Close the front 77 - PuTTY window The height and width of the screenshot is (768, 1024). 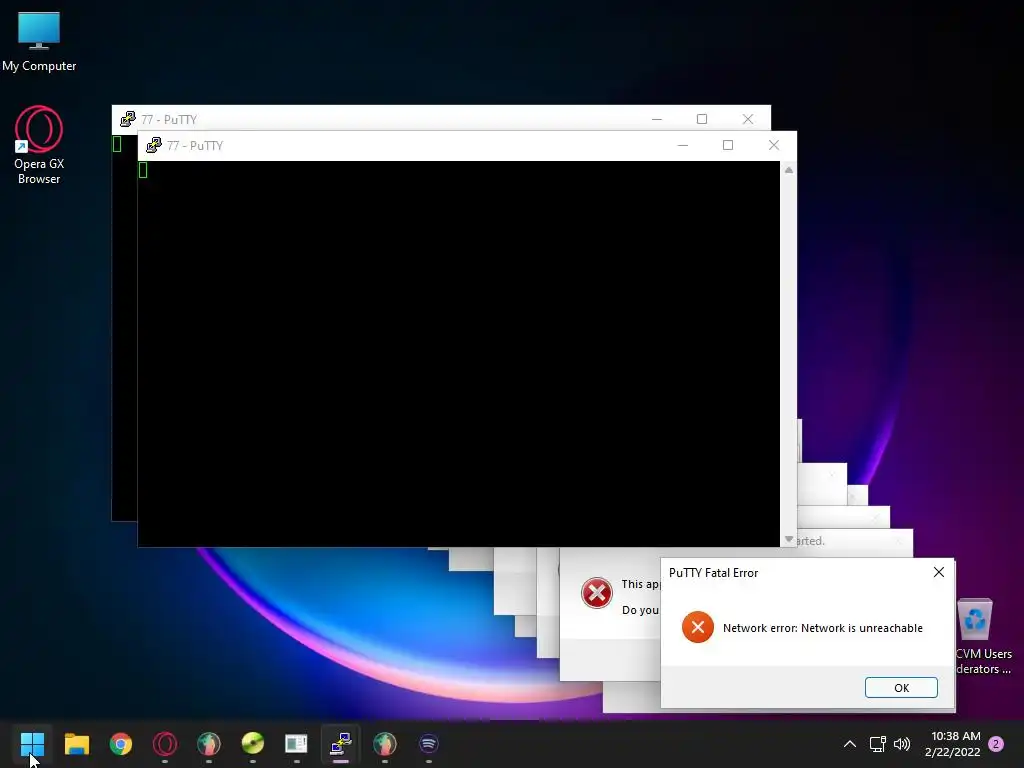[773, 145]
